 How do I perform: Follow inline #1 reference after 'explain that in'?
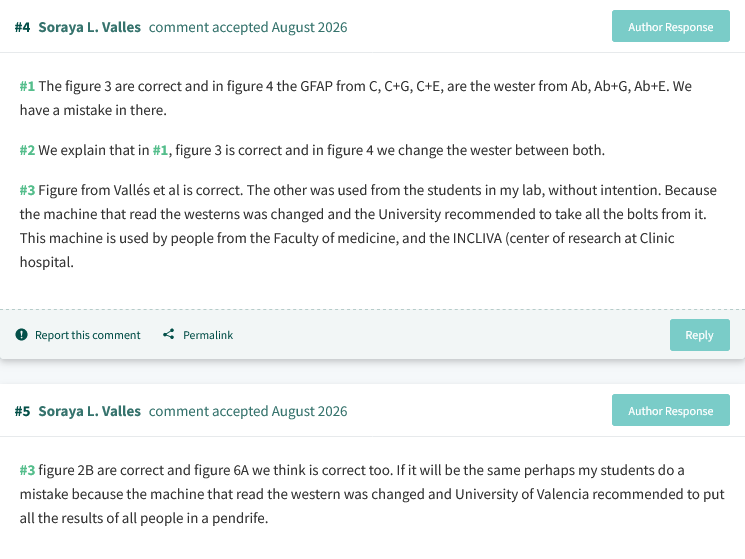click(160, 150)
